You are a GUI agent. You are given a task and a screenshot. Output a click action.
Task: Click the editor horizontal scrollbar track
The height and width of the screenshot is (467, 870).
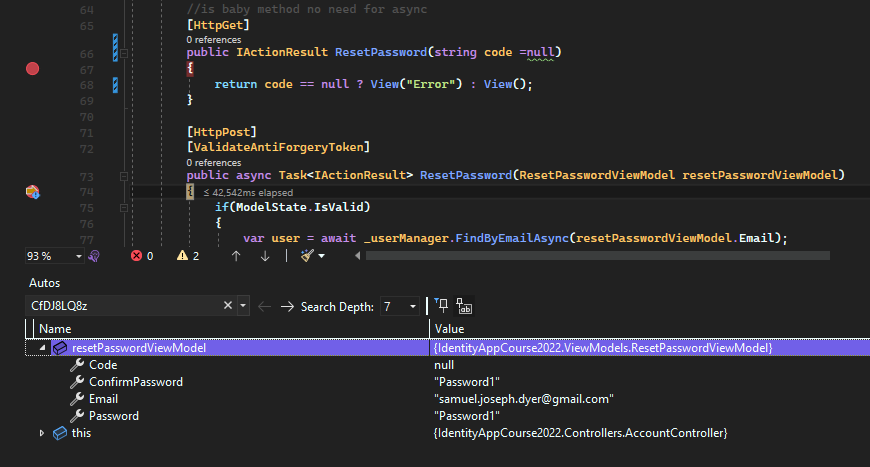[598, 256]
